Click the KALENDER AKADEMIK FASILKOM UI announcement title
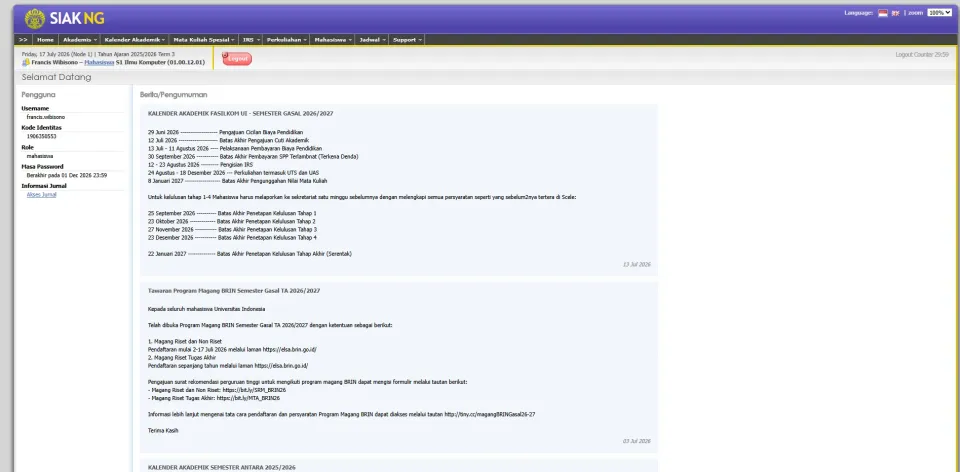The height and width of the screenshot is (472, 960). tap(241, 113)
